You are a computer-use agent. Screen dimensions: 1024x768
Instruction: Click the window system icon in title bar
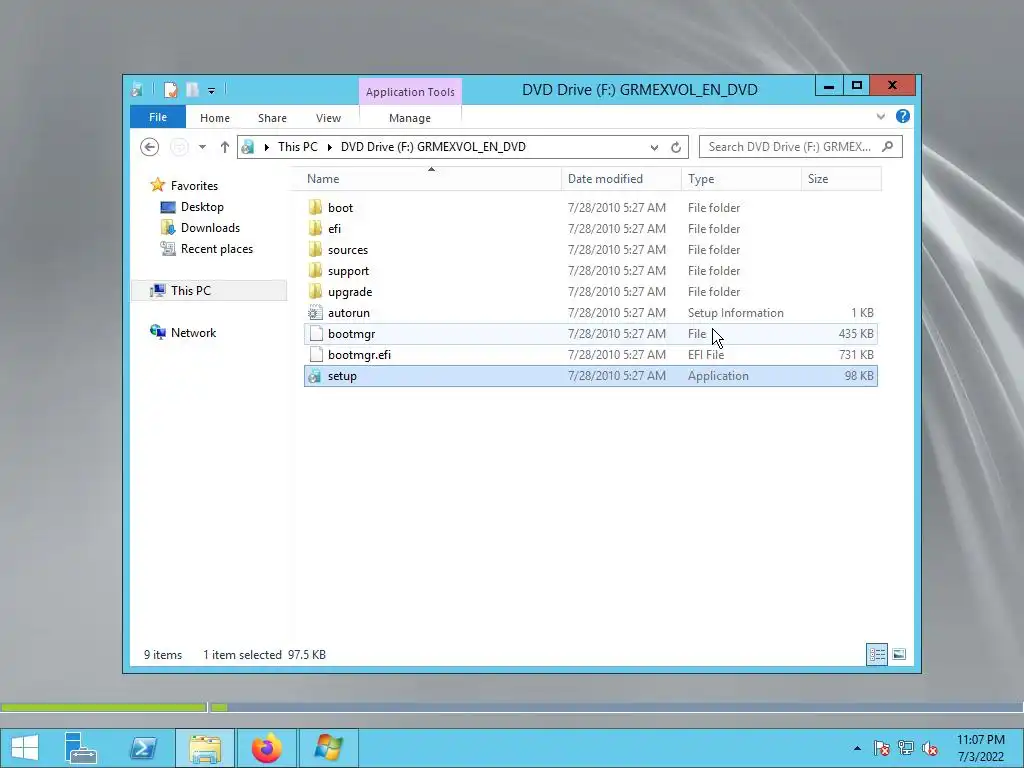(x=138, y=89)
